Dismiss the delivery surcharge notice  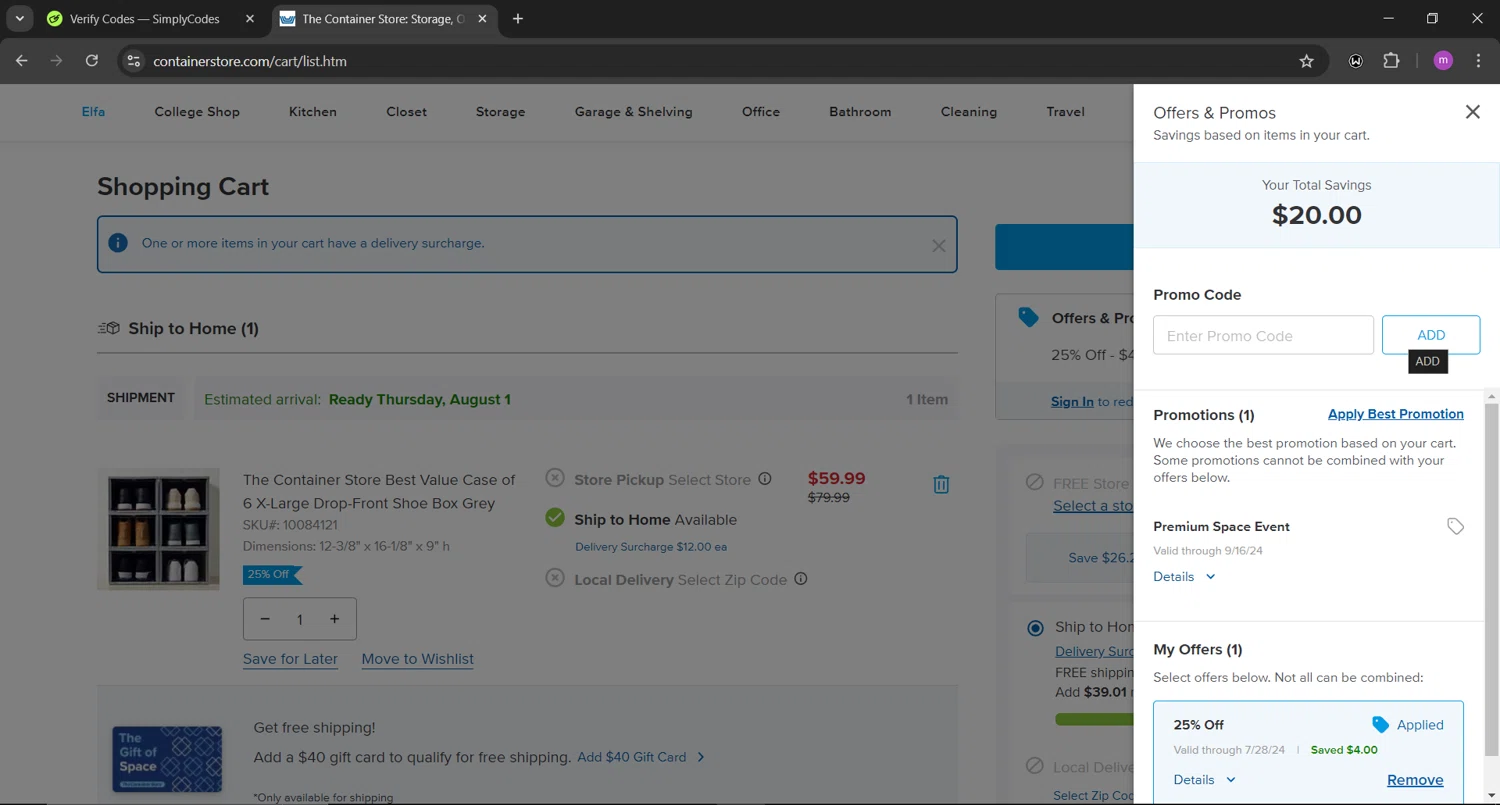pos(938,245)
